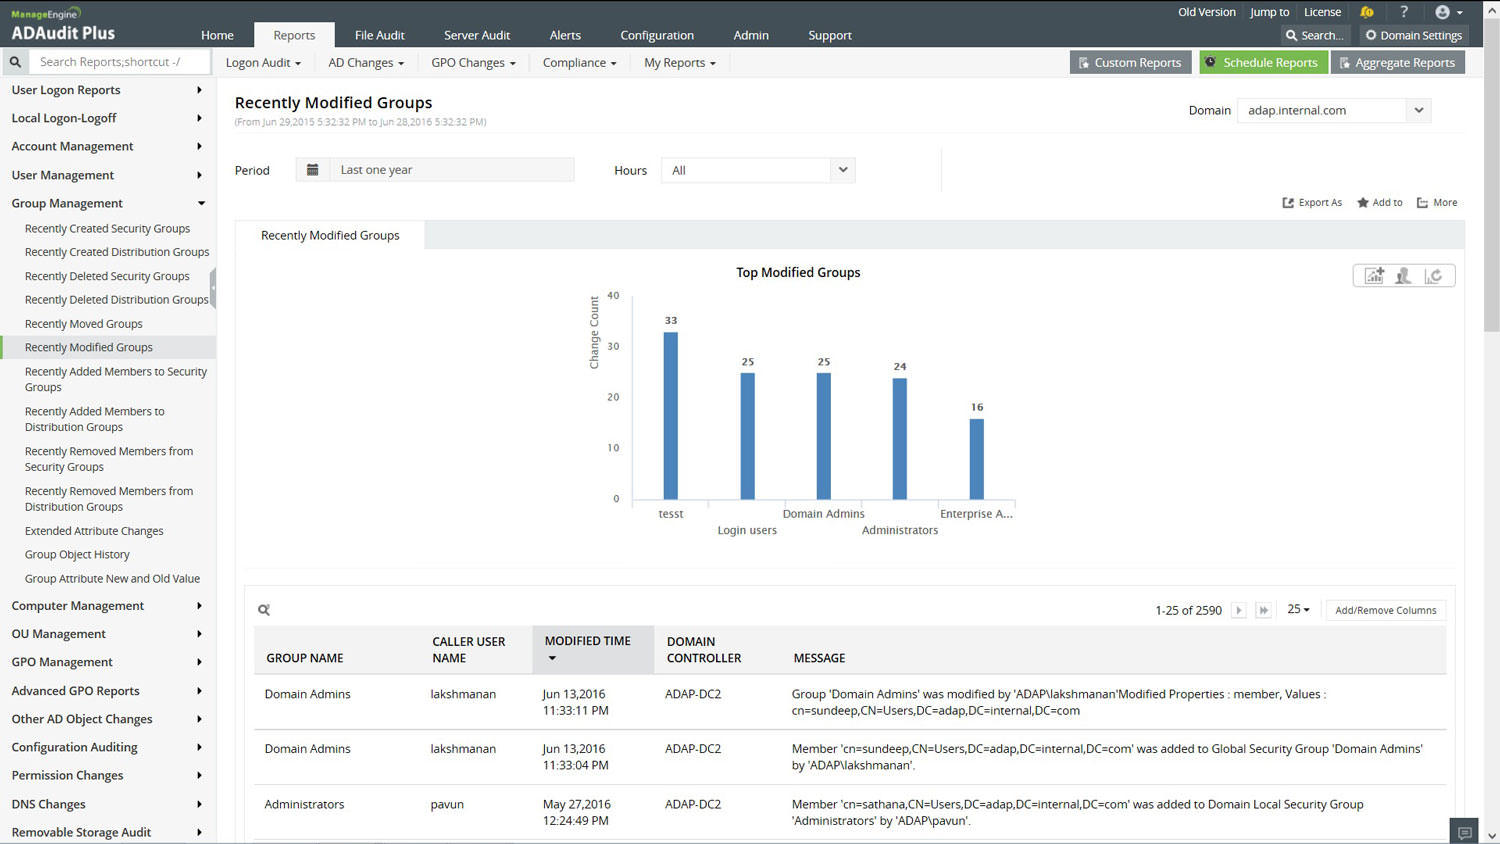Open the feedback chat icon at bottom right
Screen dimensions: 1500x844
[1465, 832]
